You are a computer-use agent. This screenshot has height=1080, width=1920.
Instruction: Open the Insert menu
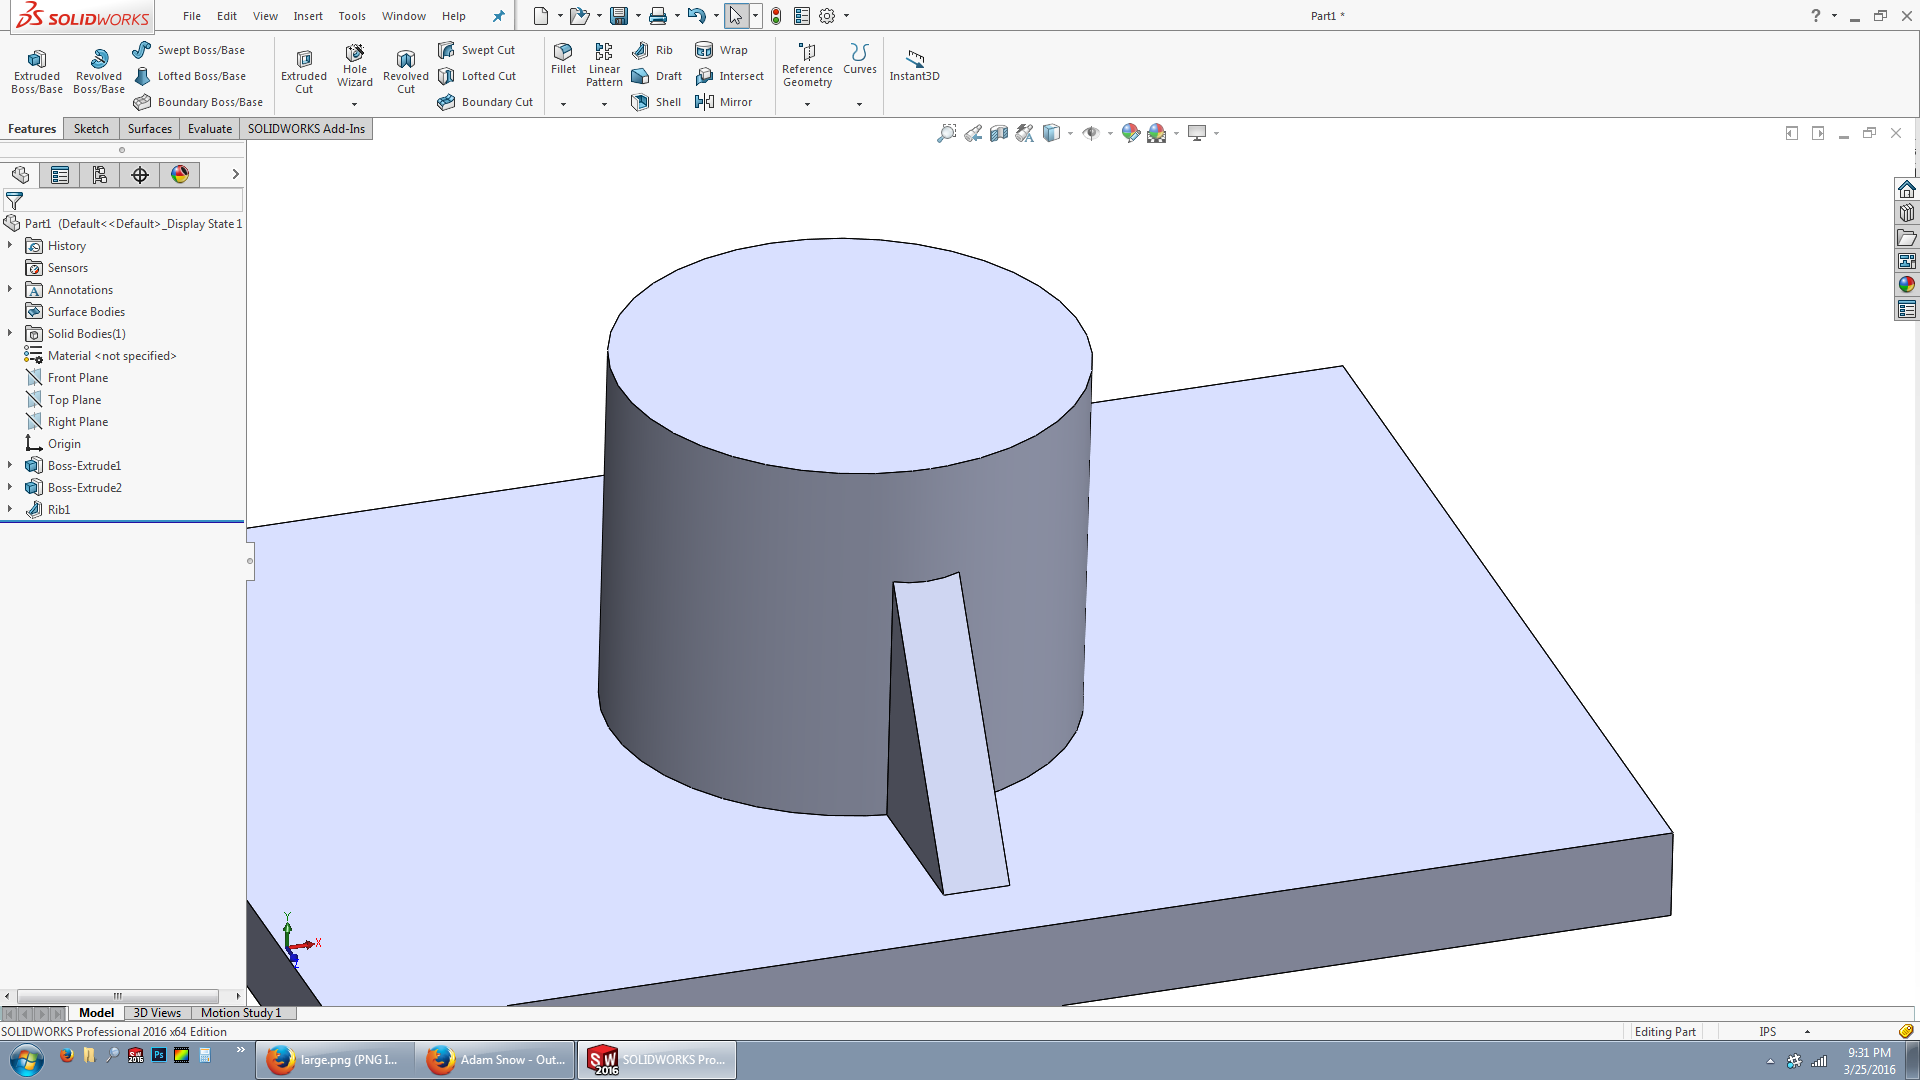point(307,16)
